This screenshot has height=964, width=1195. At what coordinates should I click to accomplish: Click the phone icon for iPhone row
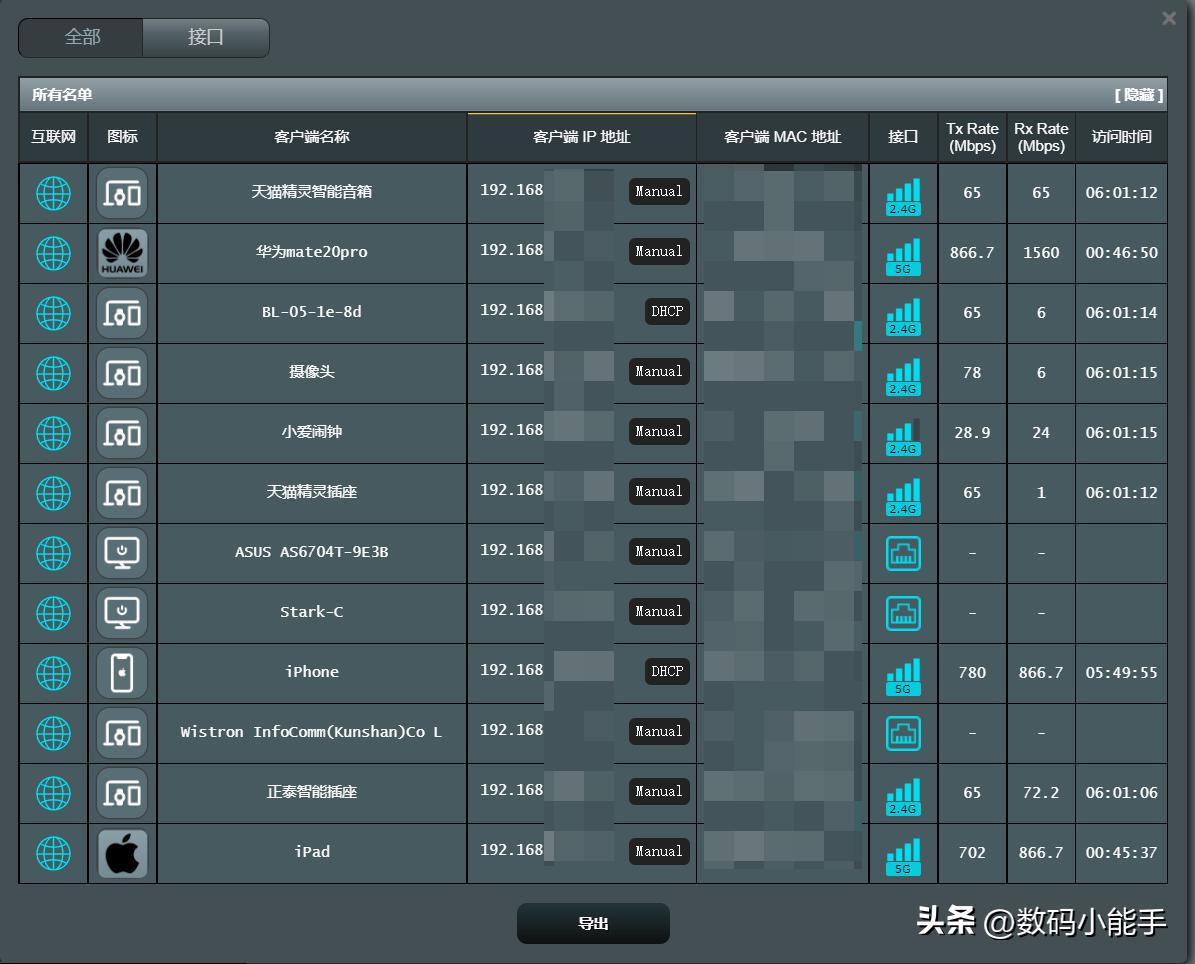123,673
